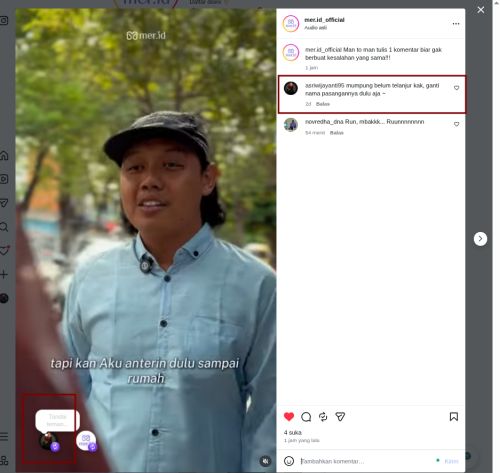The image size is (500, 473).
Task: Reply to novredha_dna via Balas
Action: [337, 133]
